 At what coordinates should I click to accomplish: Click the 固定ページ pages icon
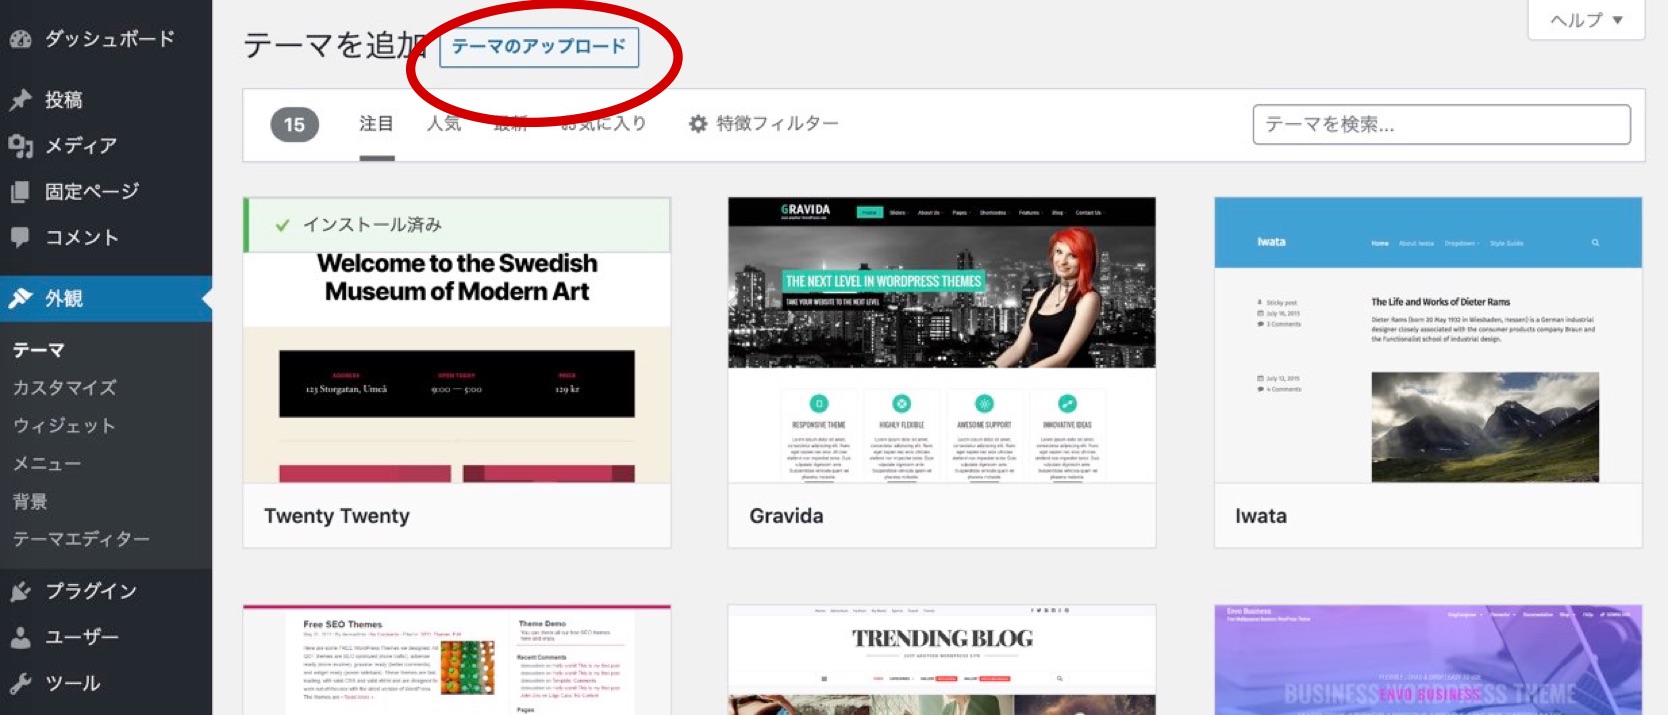20,192
